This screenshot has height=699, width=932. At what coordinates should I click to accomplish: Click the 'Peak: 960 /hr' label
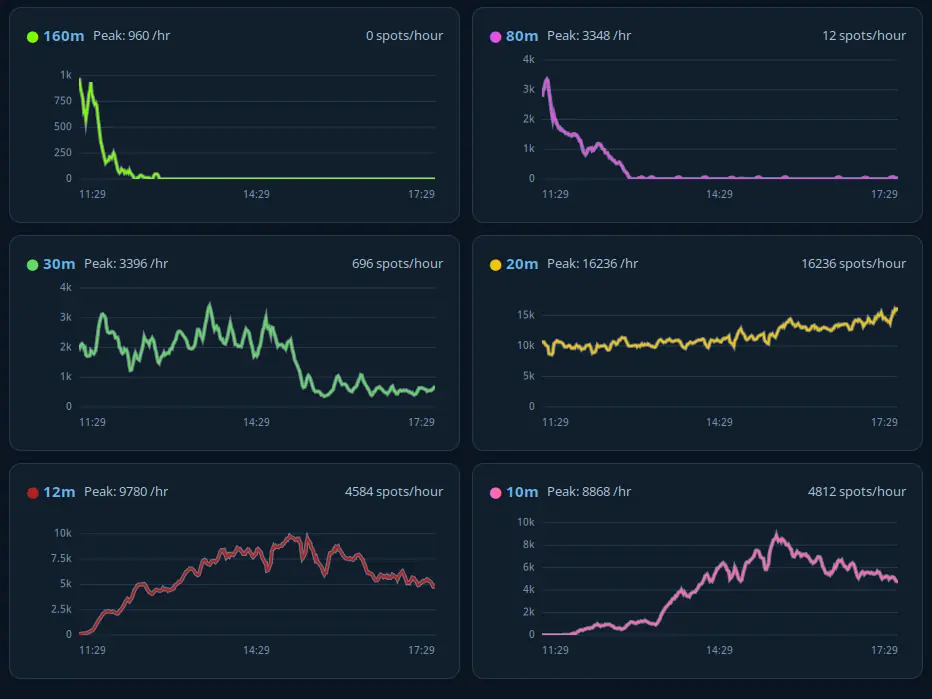(x=131, y=36)
